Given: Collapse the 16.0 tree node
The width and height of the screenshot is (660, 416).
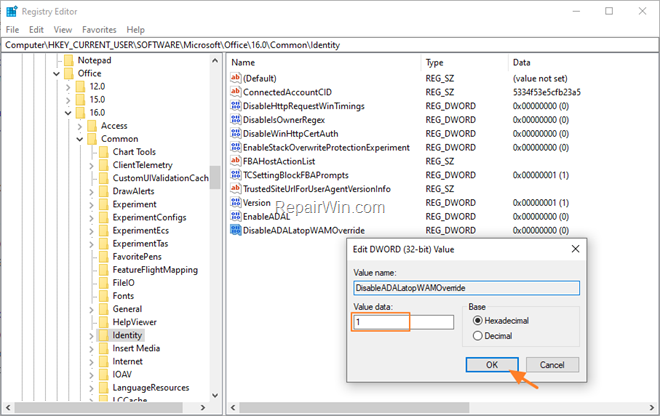Looking at the screenshot, I should click(68, 113).
